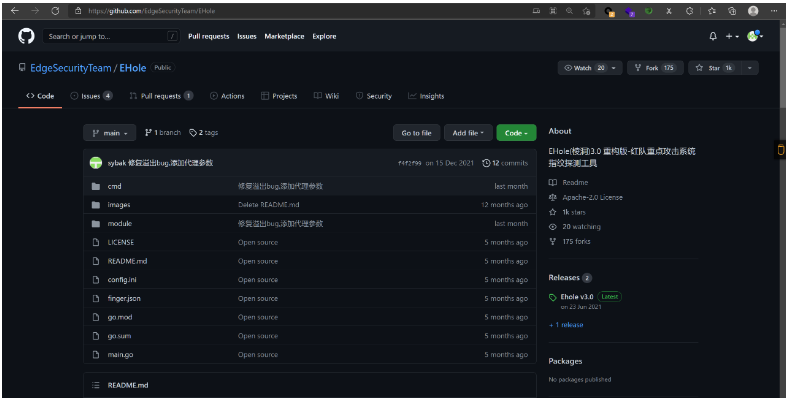Switch to the Issues tab

(x=91, y=96)
